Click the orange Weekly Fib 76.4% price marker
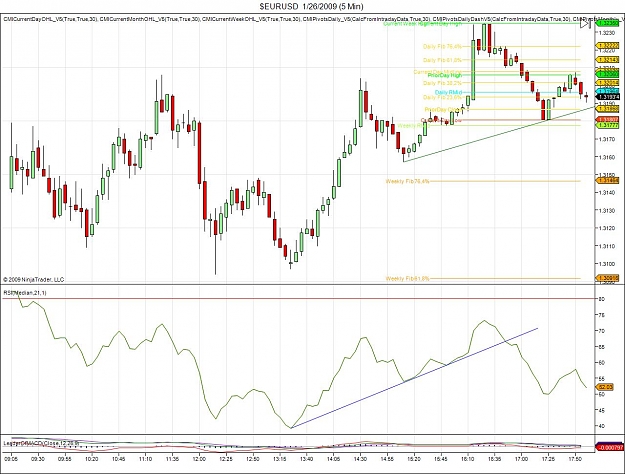This screenshot has width=625, height=474. point(607,181)
